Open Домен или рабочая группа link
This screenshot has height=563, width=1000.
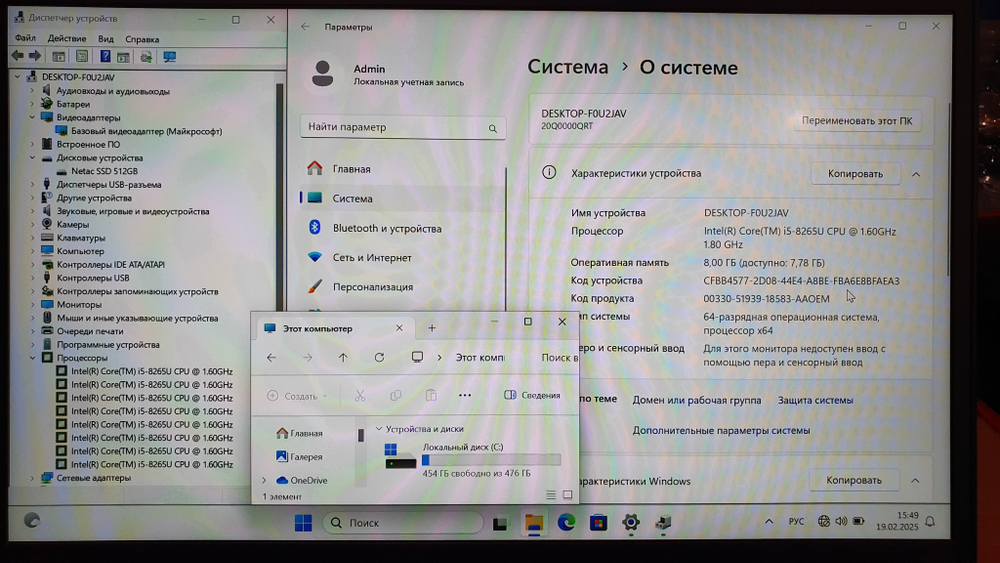point(696,400)
